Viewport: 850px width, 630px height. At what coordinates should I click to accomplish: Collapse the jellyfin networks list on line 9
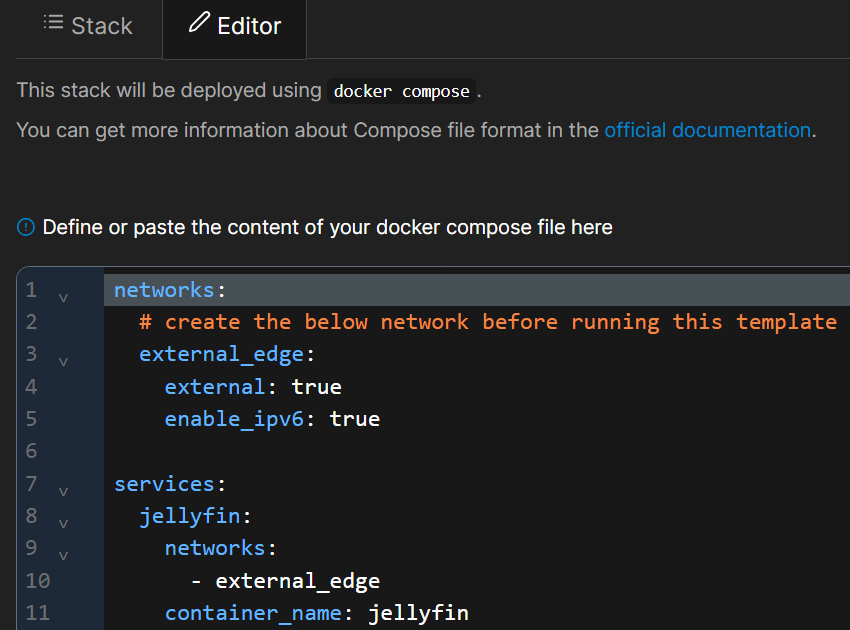click(x=63, y=555)
